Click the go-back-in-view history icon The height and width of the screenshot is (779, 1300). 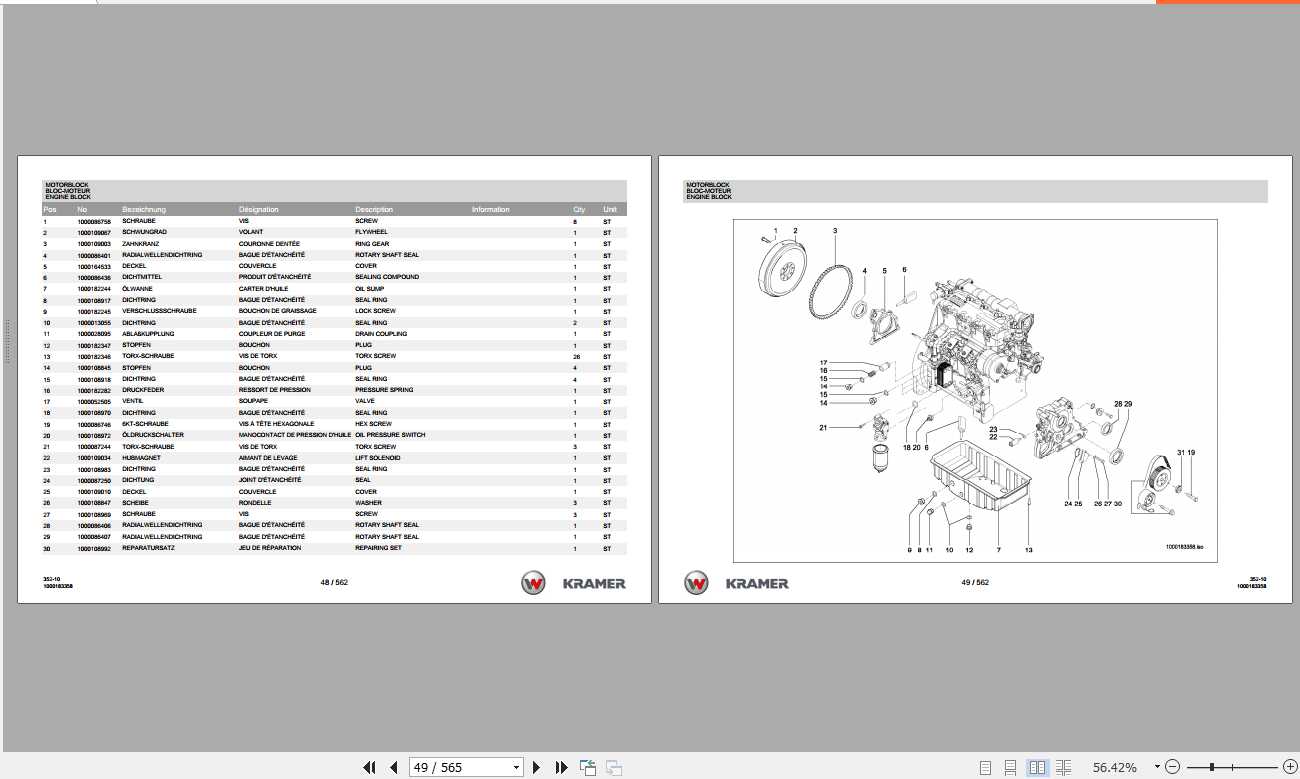tap(588, 767)
